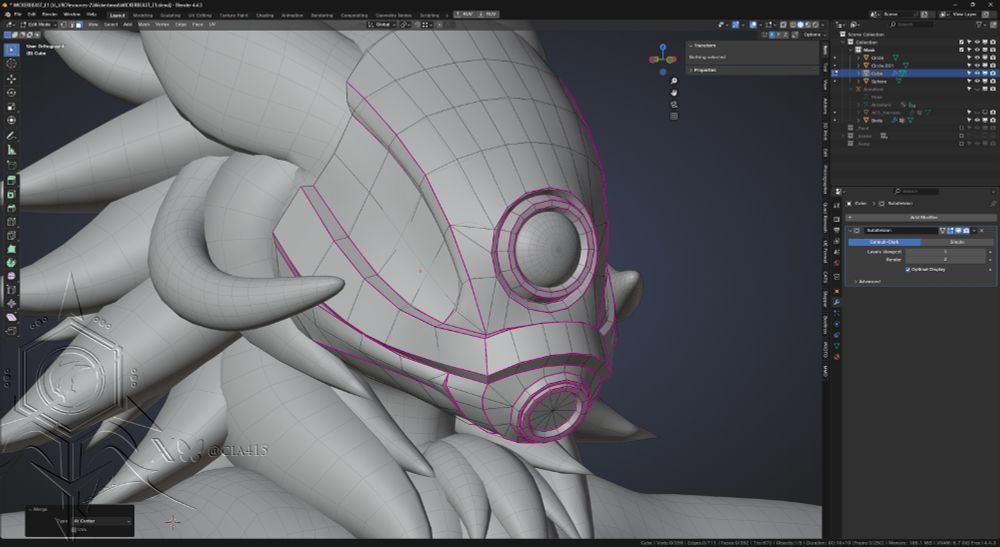Image resolution: width=1000 pixels, height=547 pixels.
Task: Open the Merge type At Center dropdown
Action: click(x=101, y=521)
